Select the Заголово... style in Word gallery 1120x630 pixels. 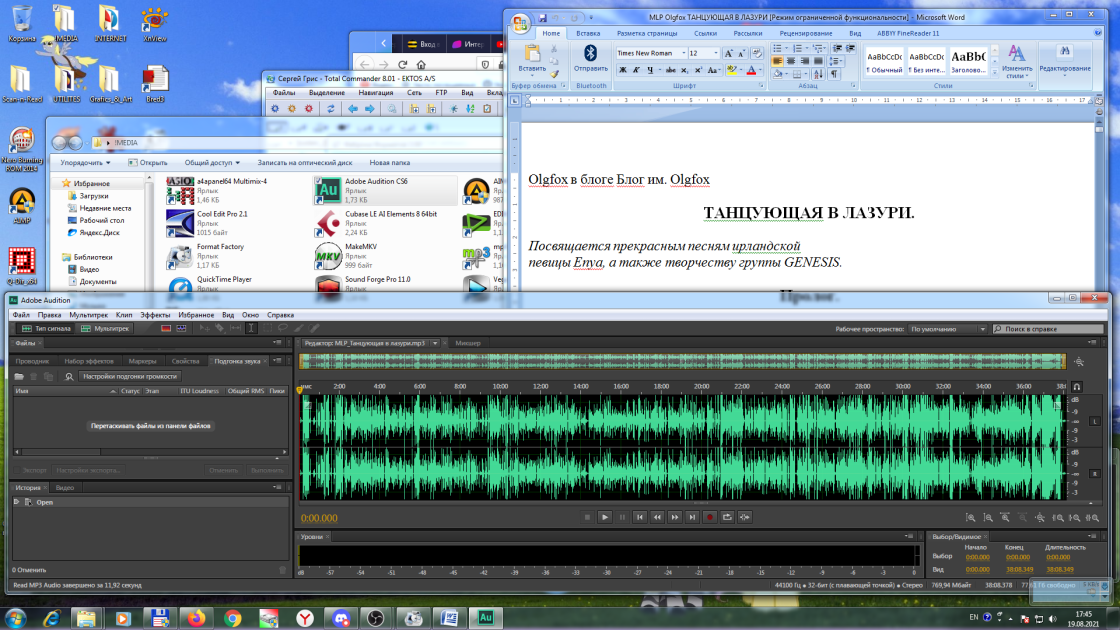click(968, 60)
